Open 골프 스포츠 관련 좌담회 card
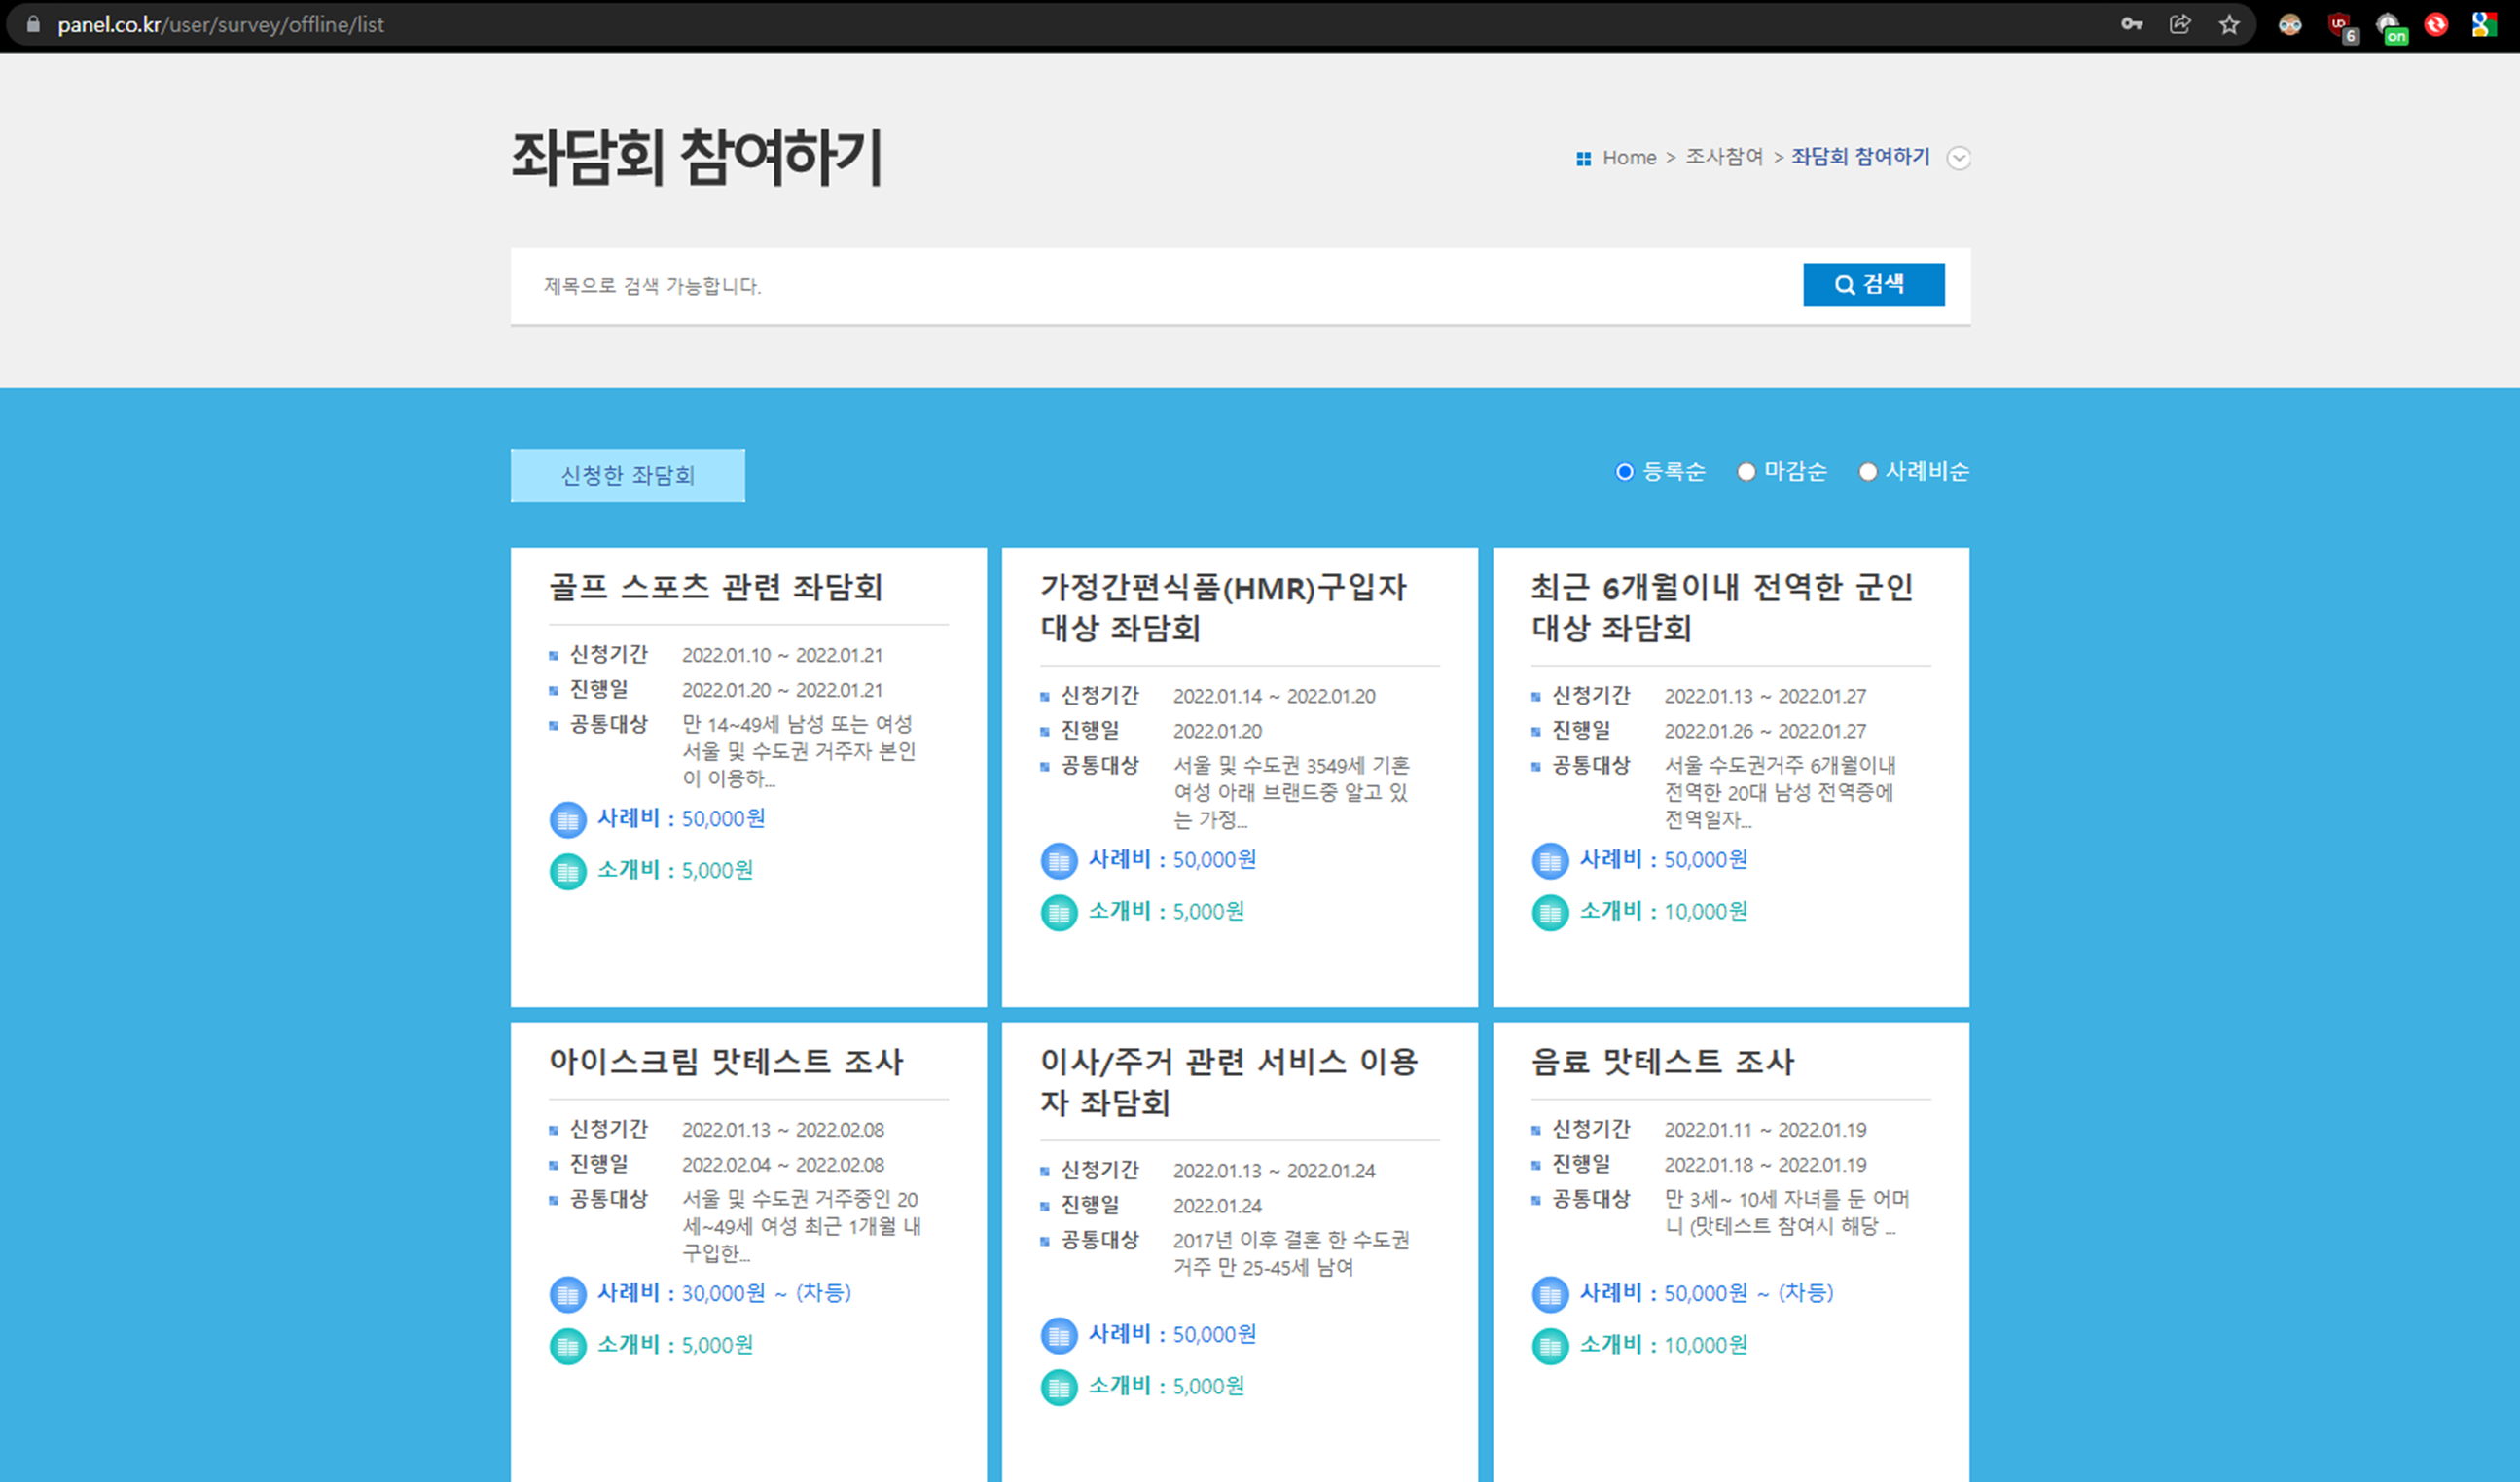The image size is (2520, 1482). tap(715, 587)
